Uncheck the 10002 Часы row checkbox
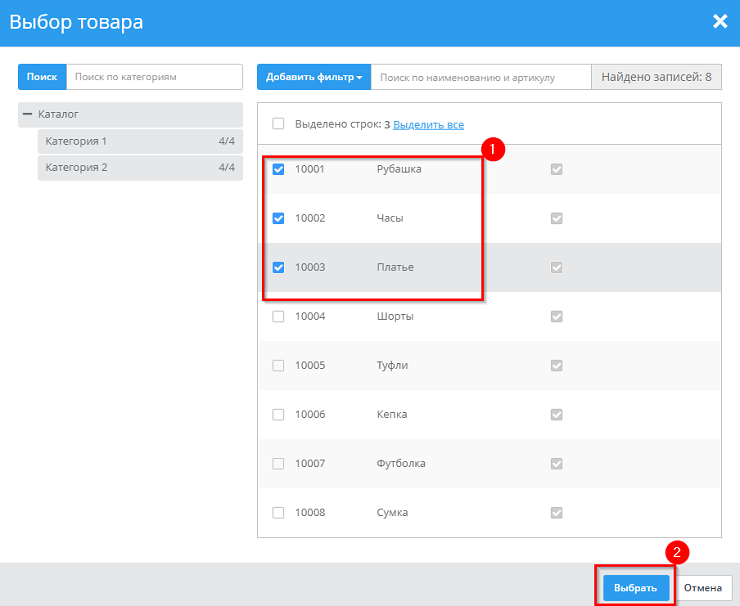Image resolution: width=740 pixels, height=606 pixels. tap(279, 218)
